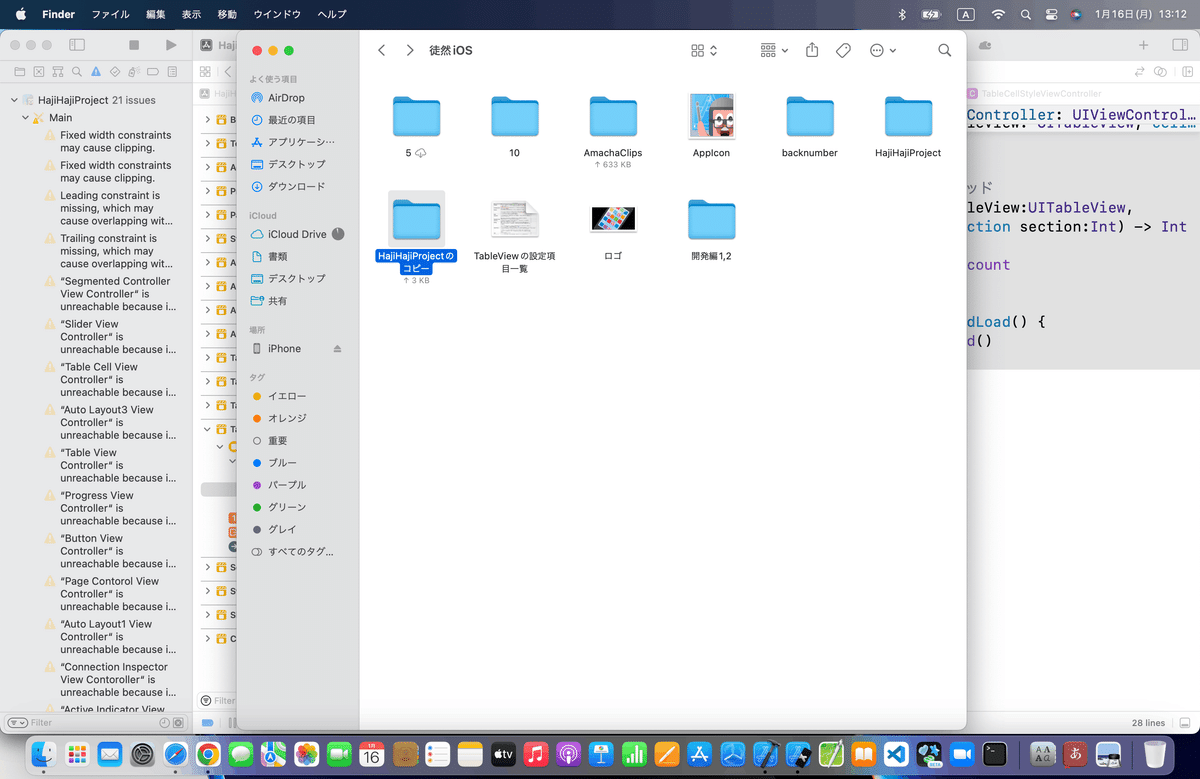Open ヘルプ menu
The width and height of the screenshot is (1200, 779).
[332, 14]
